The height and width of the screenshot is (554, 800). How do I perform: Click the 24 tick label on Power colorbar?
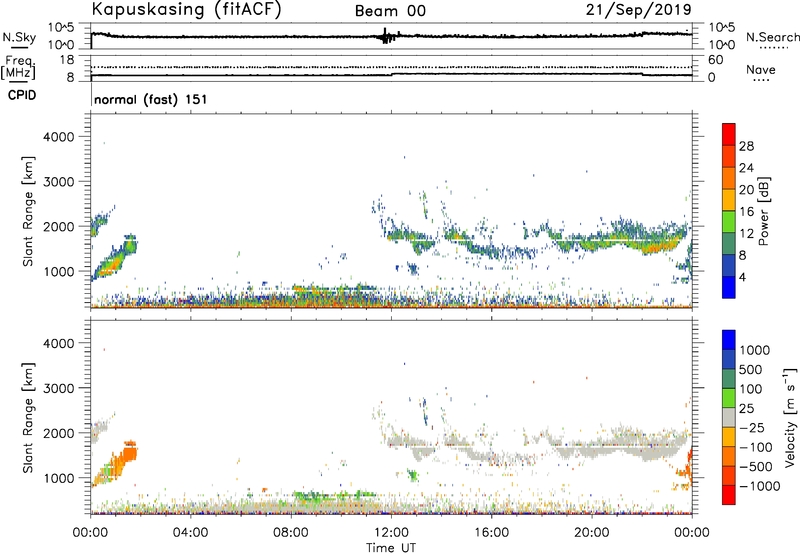[x=746, y=168]
